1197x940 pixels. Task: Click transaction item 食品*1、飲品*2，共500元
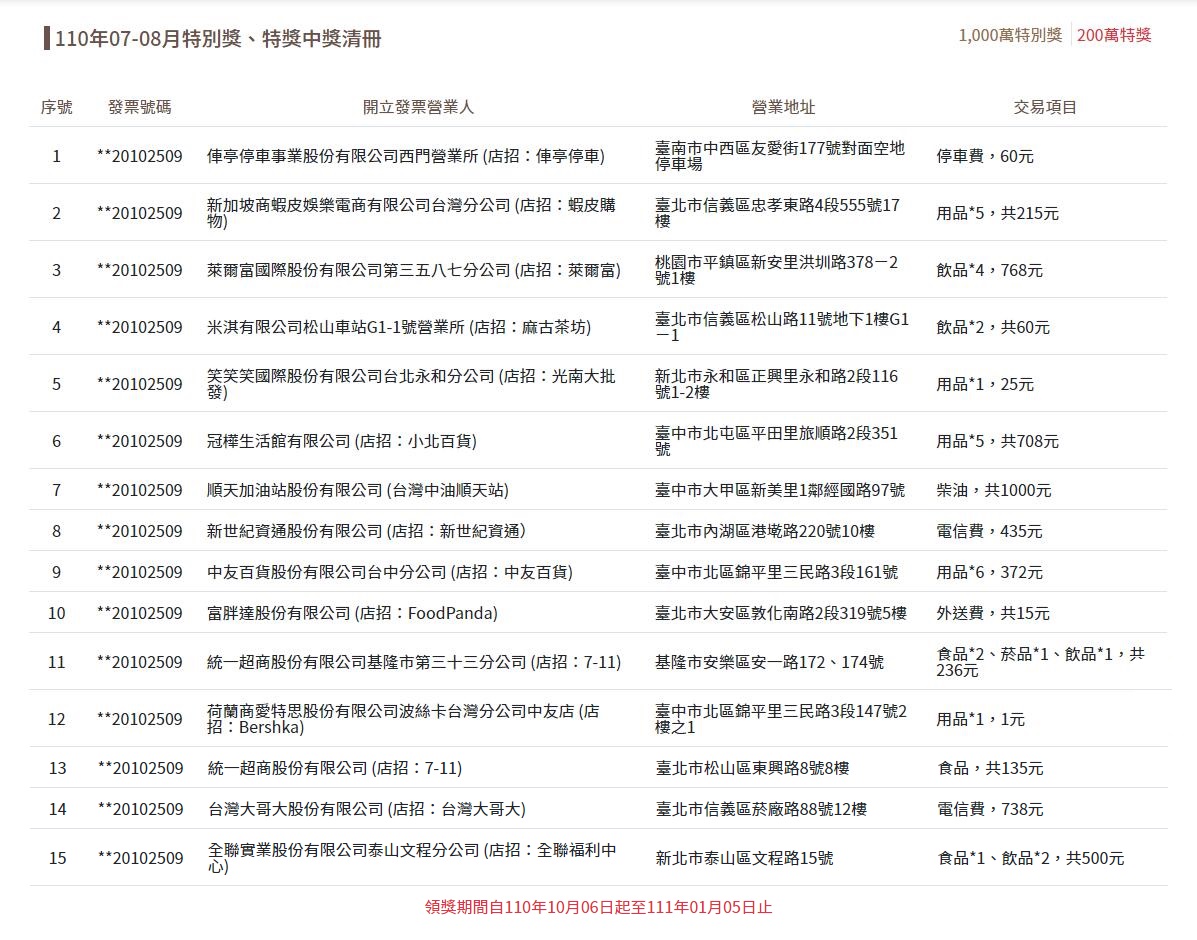click(1031, 858)
